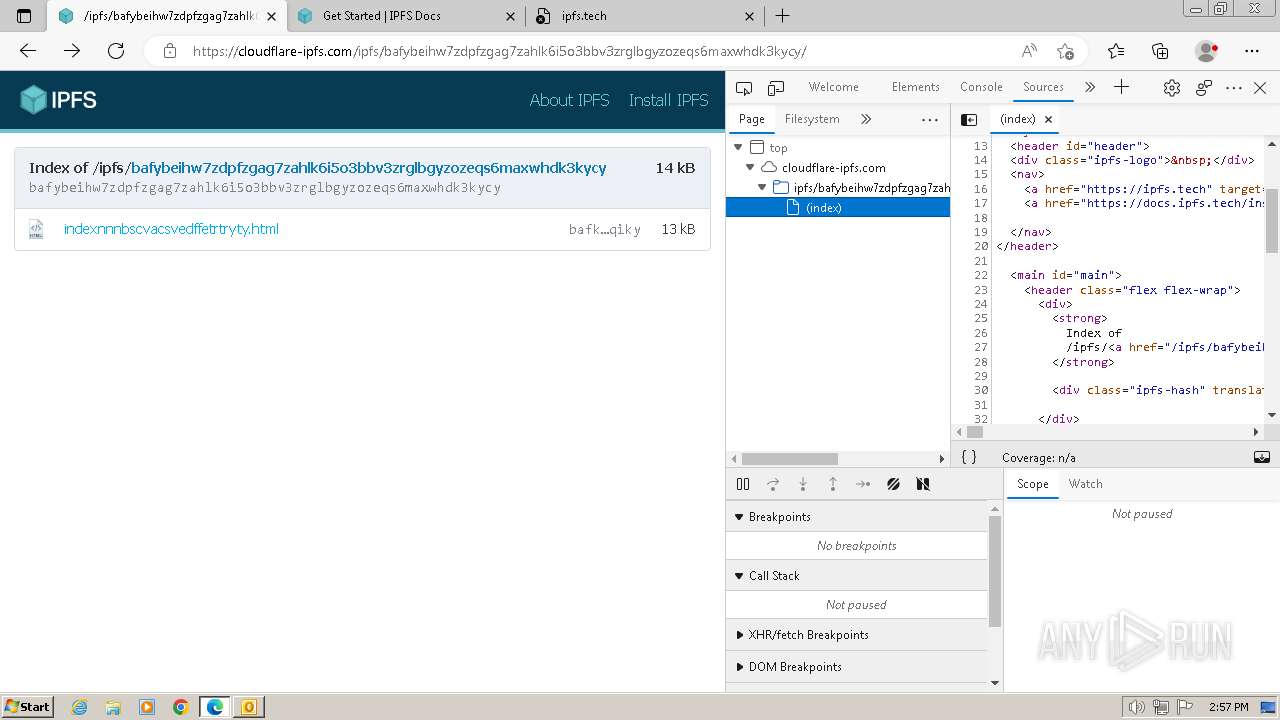Collapse the top frame tree node
This screenshot has height=720, width=1280.
(x=738, y=147)
